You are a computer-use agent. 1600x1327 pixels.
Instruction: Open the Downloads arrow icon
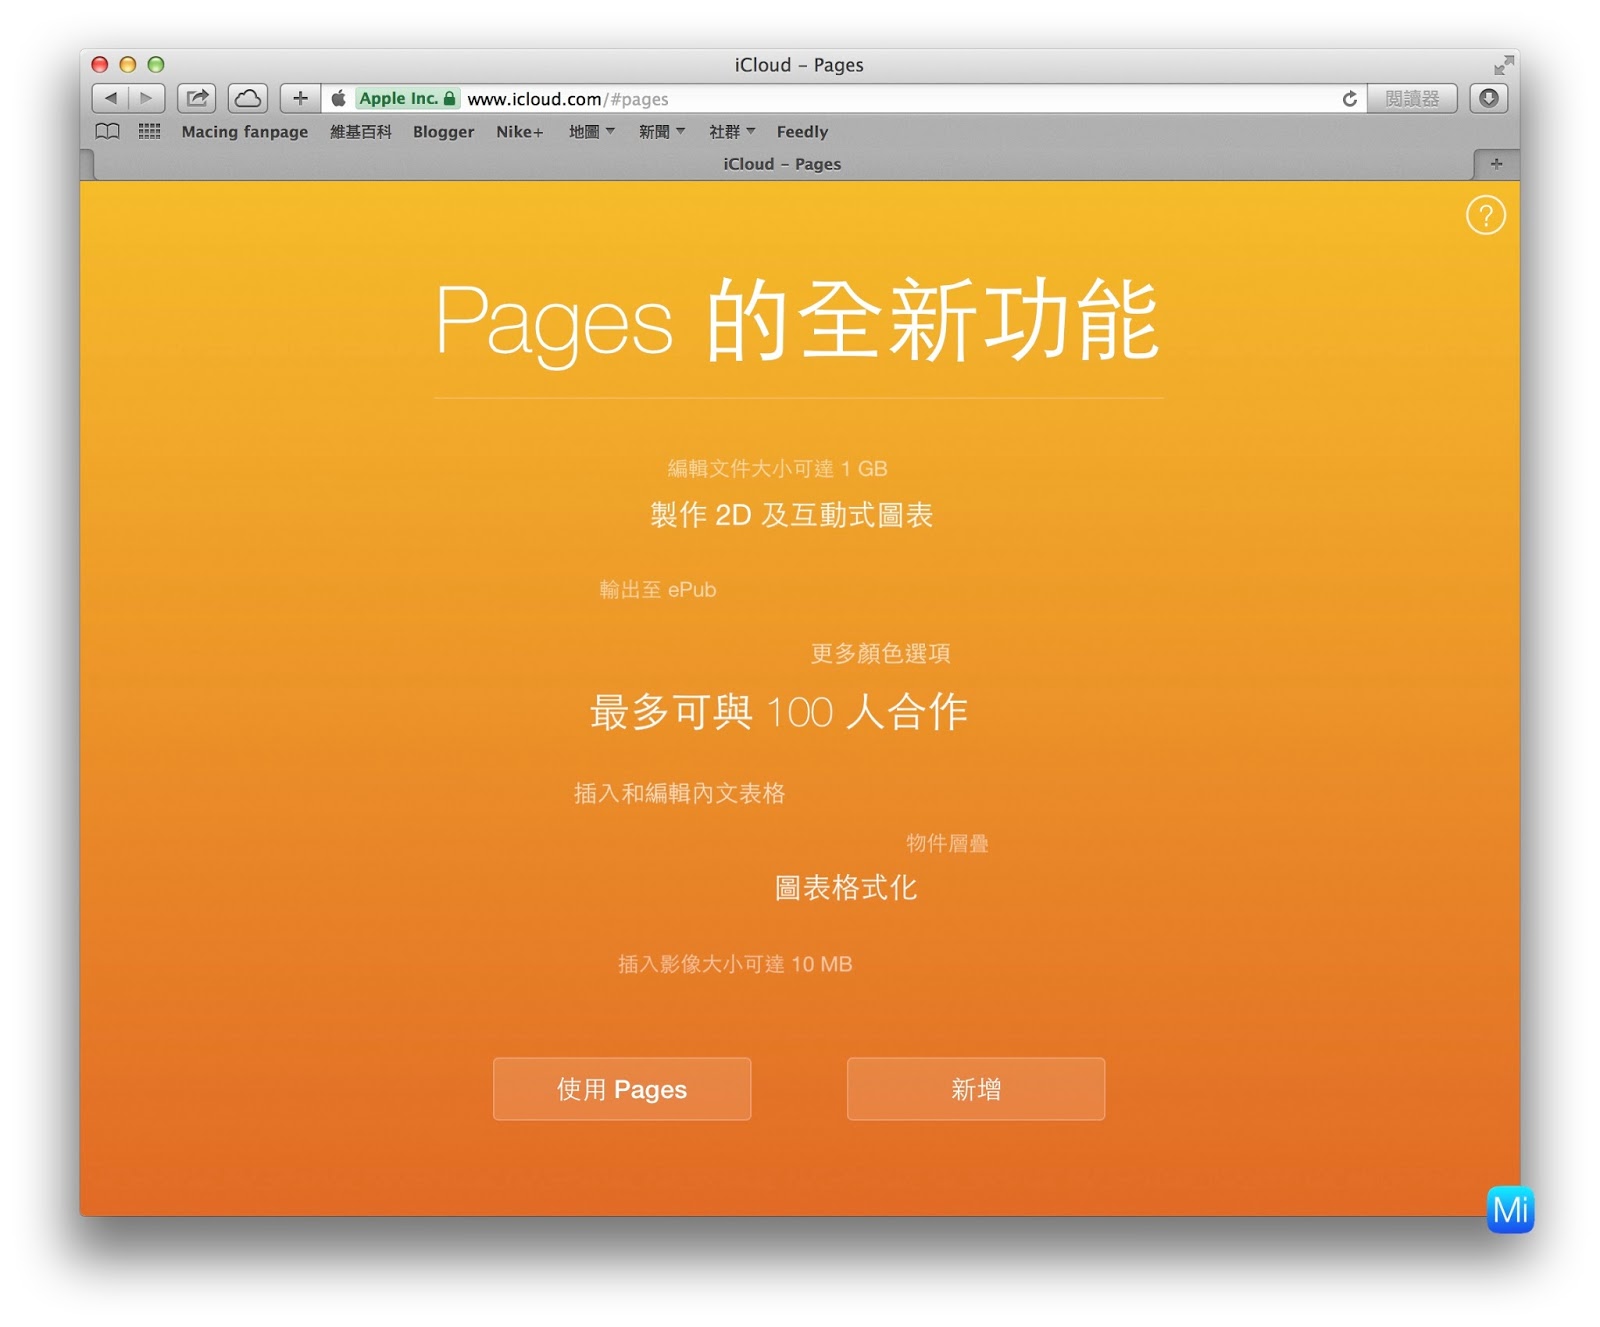click(1489, 98)
